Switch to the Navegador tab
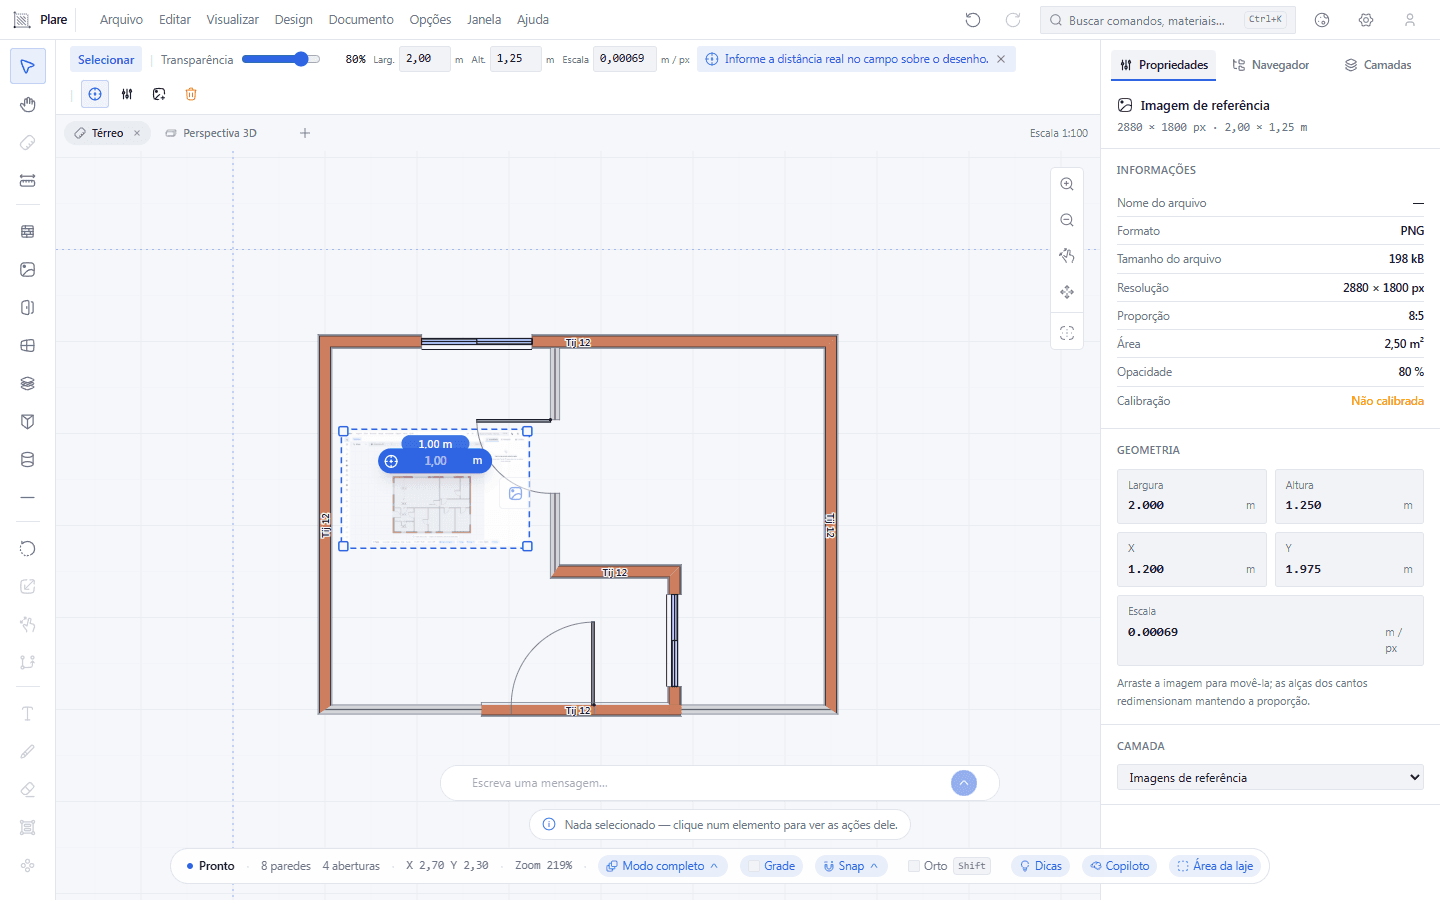Viewport: 1440px width, 900px height. click(1270, 65)
